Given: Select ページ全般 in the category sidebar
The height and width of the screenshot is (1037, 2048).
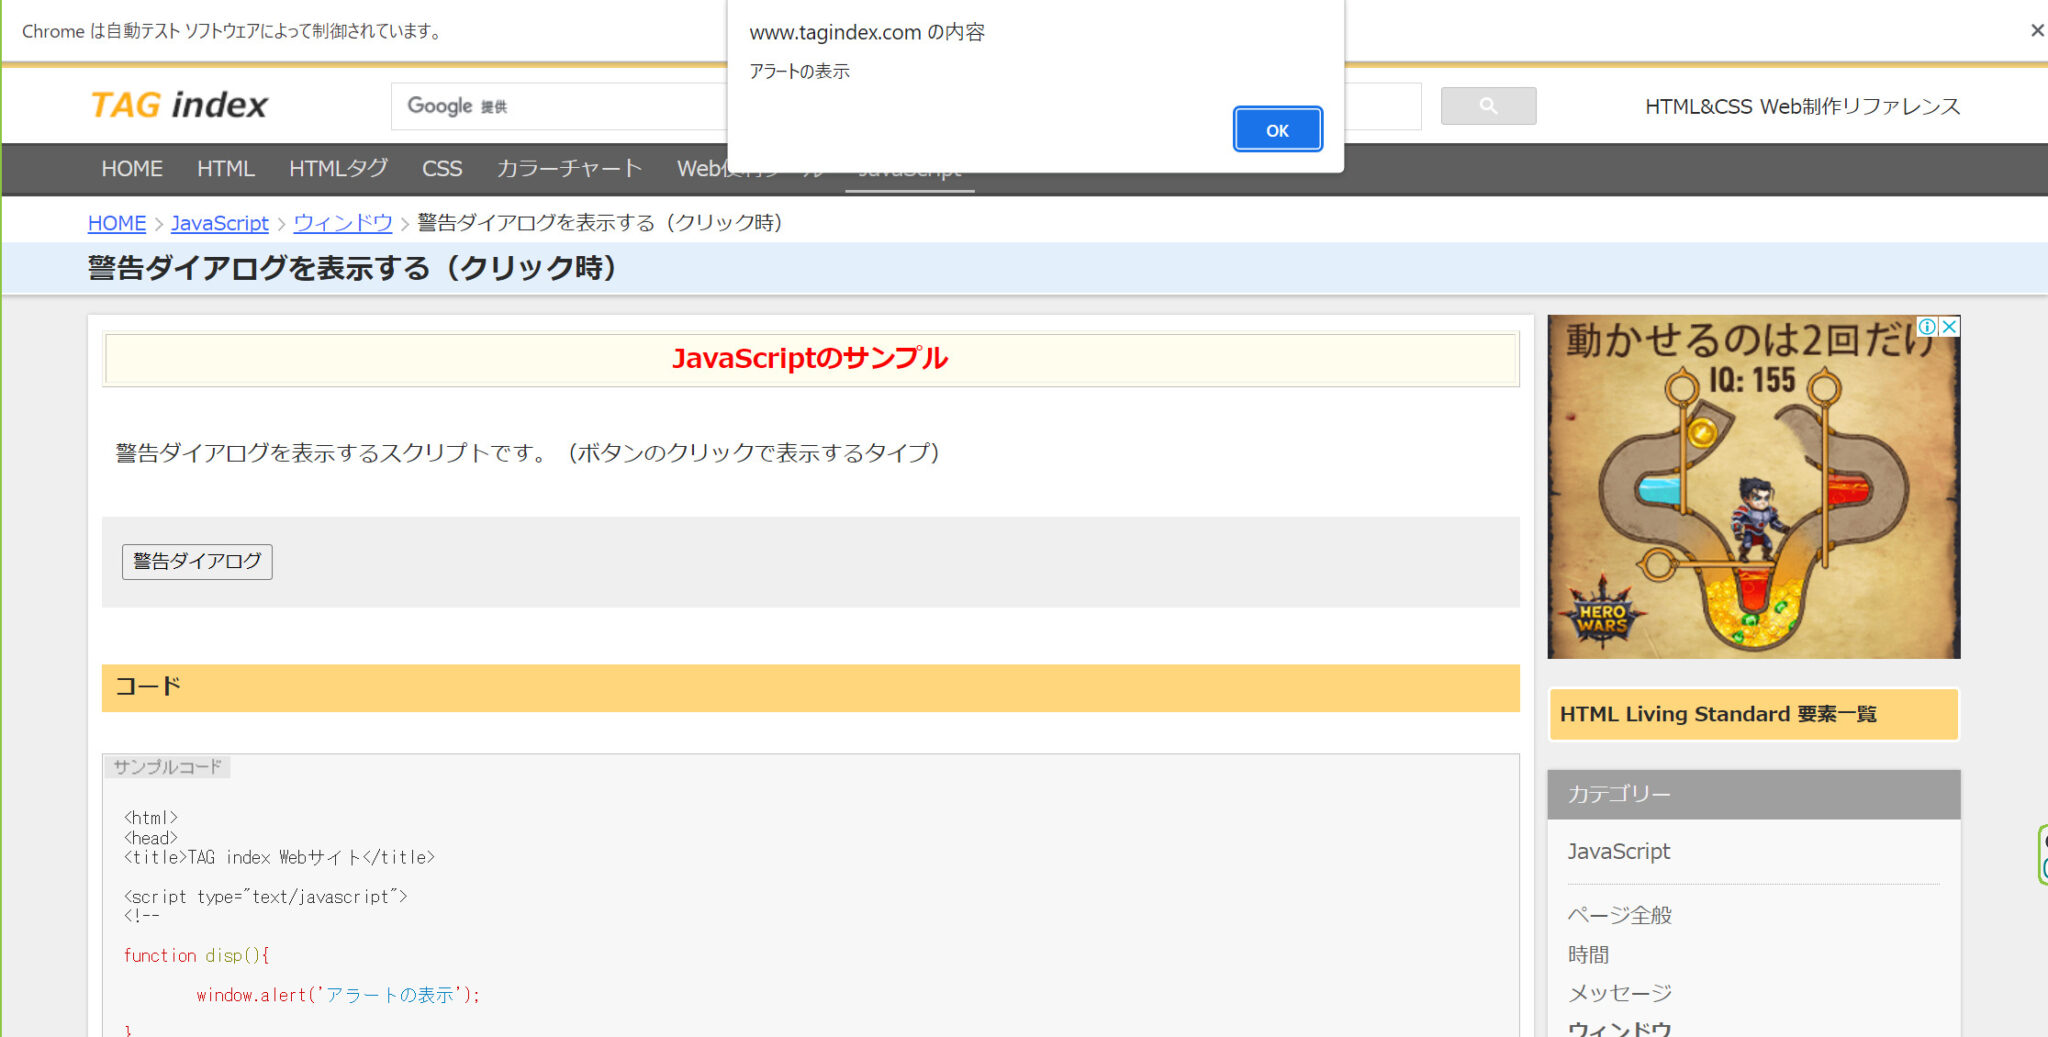Looking at the screenshot, I should [x=1619, y=915].
